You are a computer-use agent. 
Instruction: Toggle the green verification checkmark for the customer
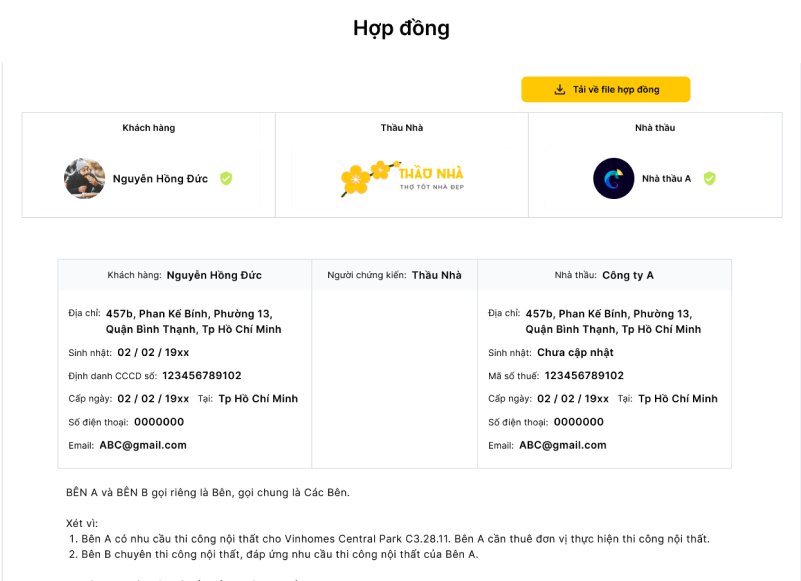tap(225, 179)
